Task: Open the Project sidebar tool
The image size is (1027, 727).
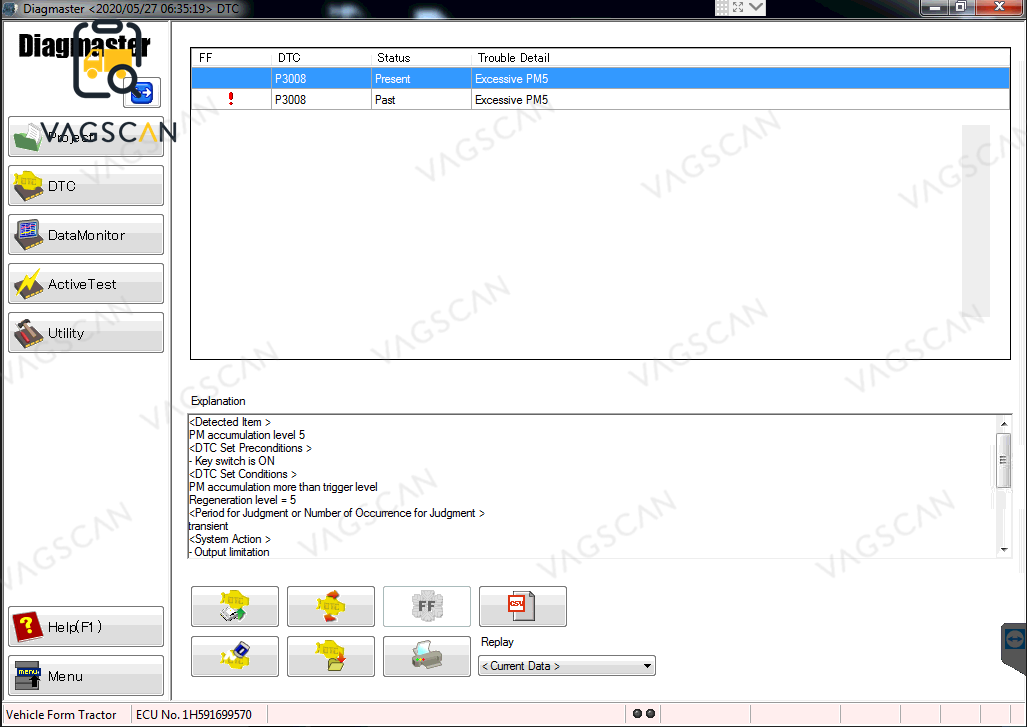Action: 85,137
